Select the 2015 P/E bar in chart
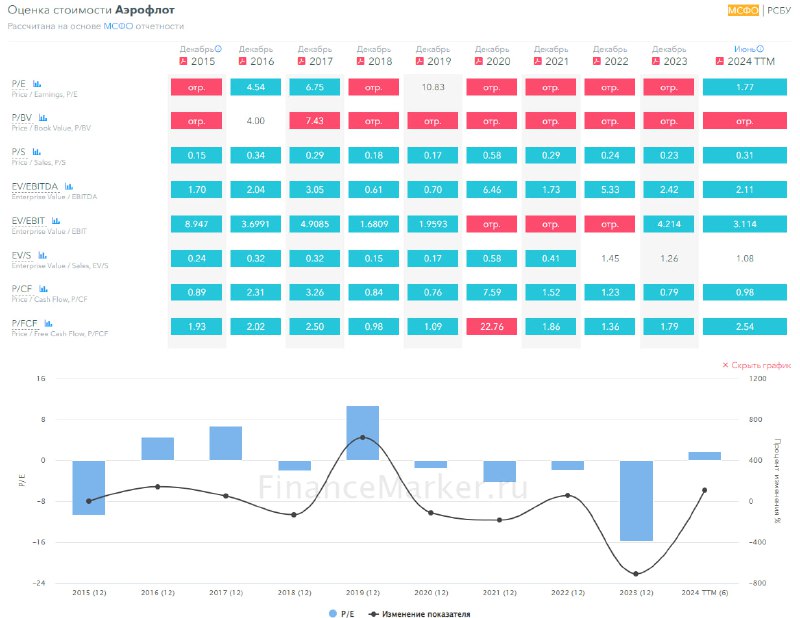The width and height of the screenshot is (800, 618). tap(89, 487)
